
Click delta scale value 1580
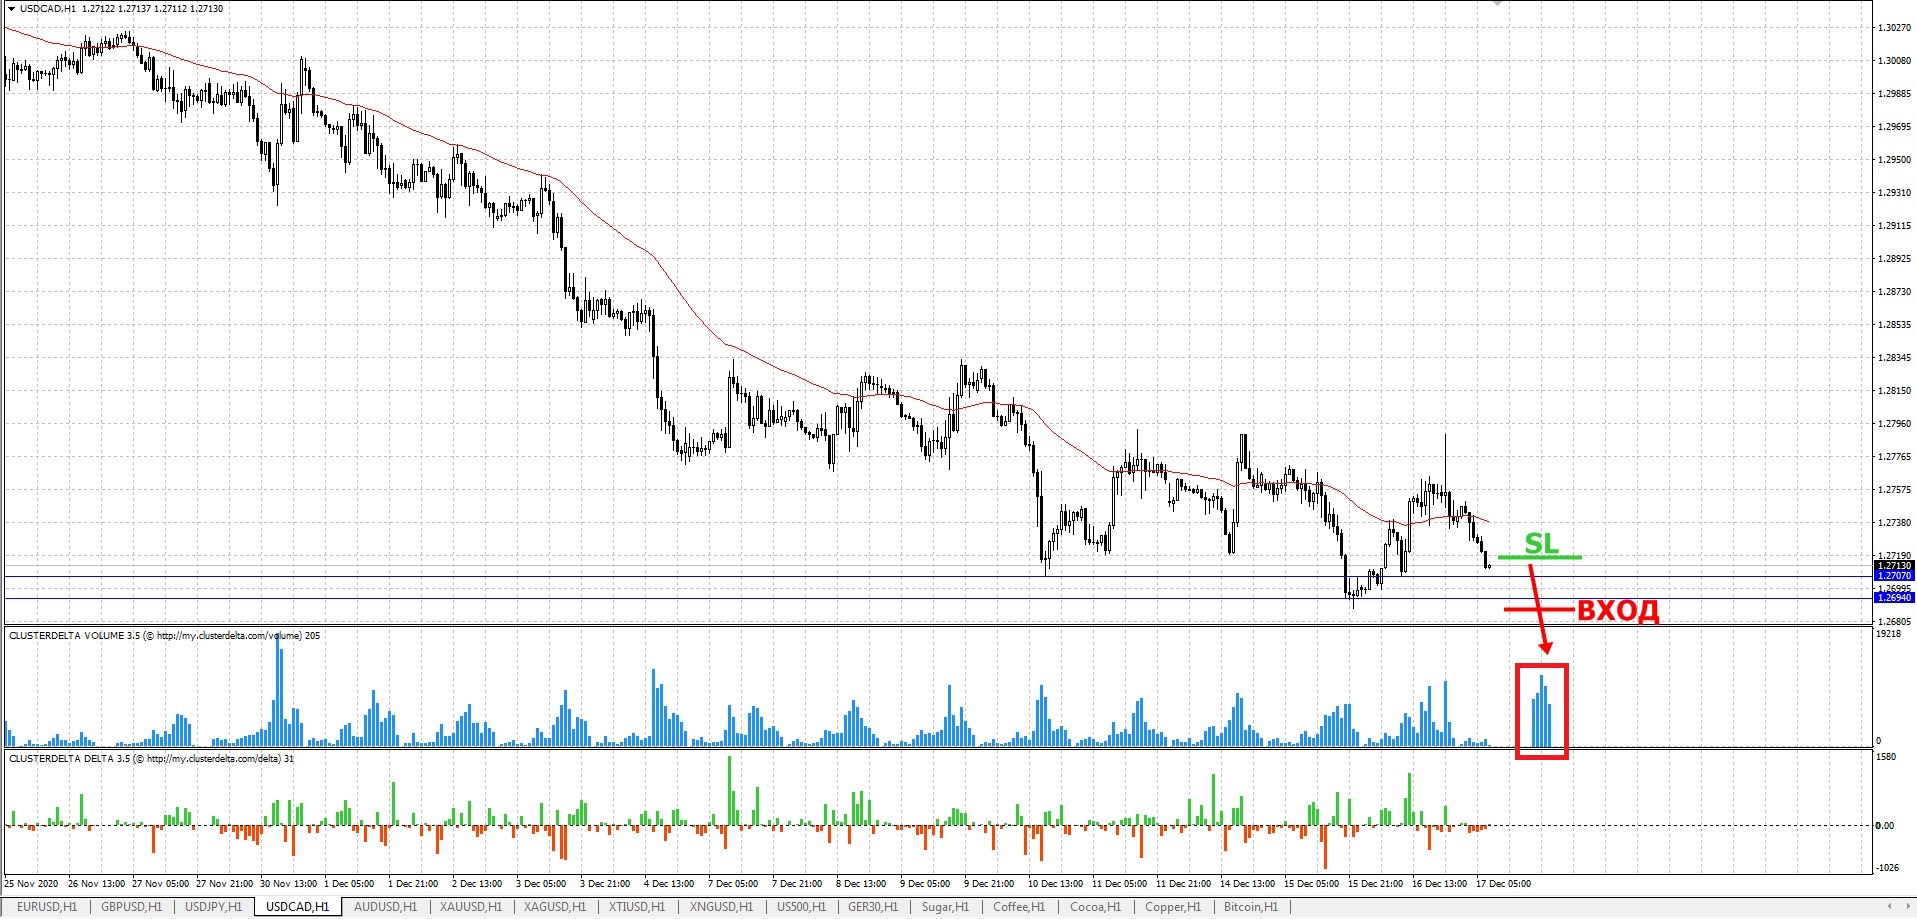[1886, 757]
